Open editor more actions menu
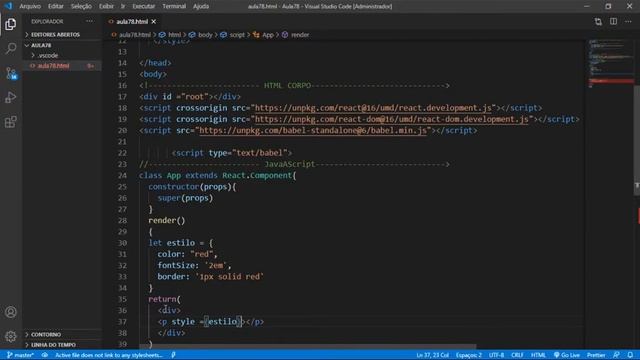 click(628, 22)
